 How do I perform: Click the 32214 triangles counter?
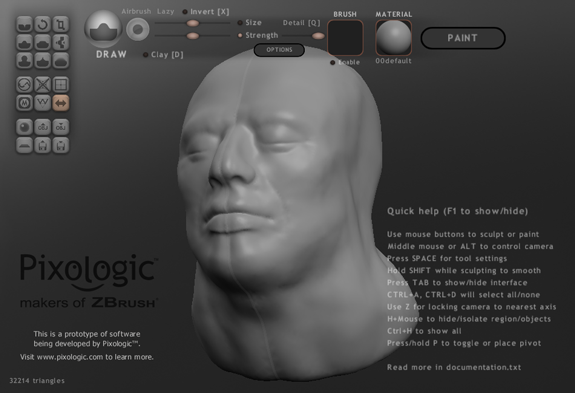coord(37,381)
